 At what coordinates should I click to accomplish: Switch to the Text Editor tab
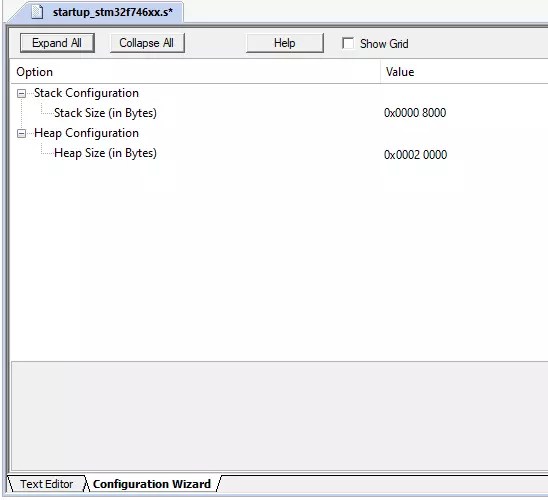(46, 484)
